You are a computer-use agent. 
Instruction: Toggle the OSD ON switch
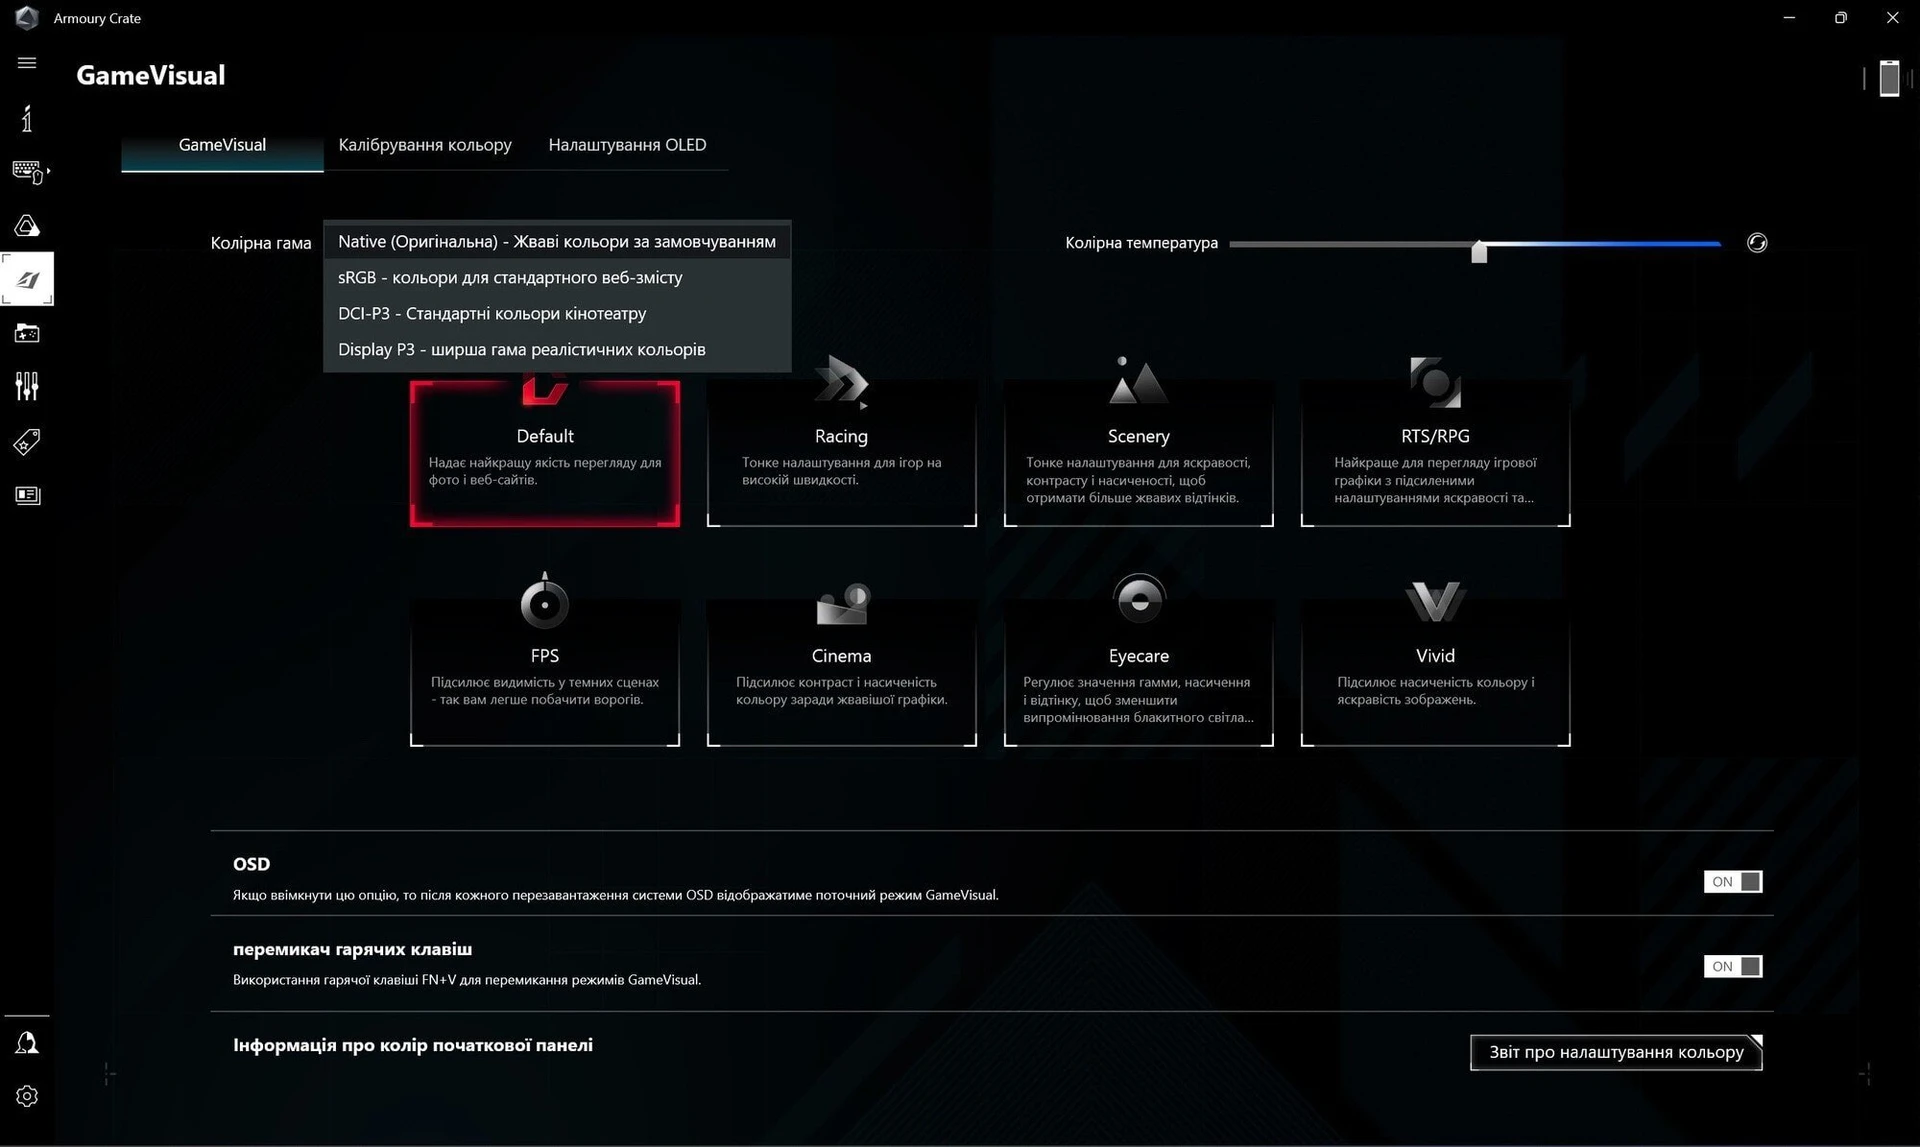click(1733, 881)
